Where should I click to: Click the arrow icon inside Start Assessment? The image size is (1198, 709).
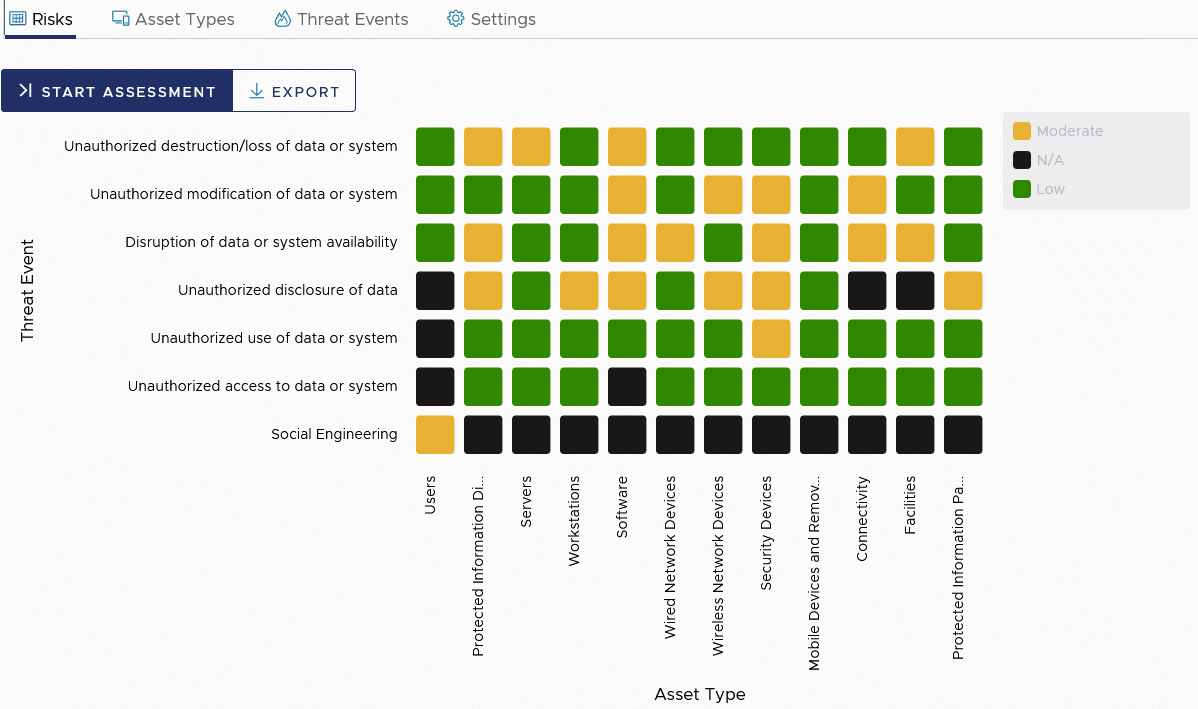click(25, 90)
